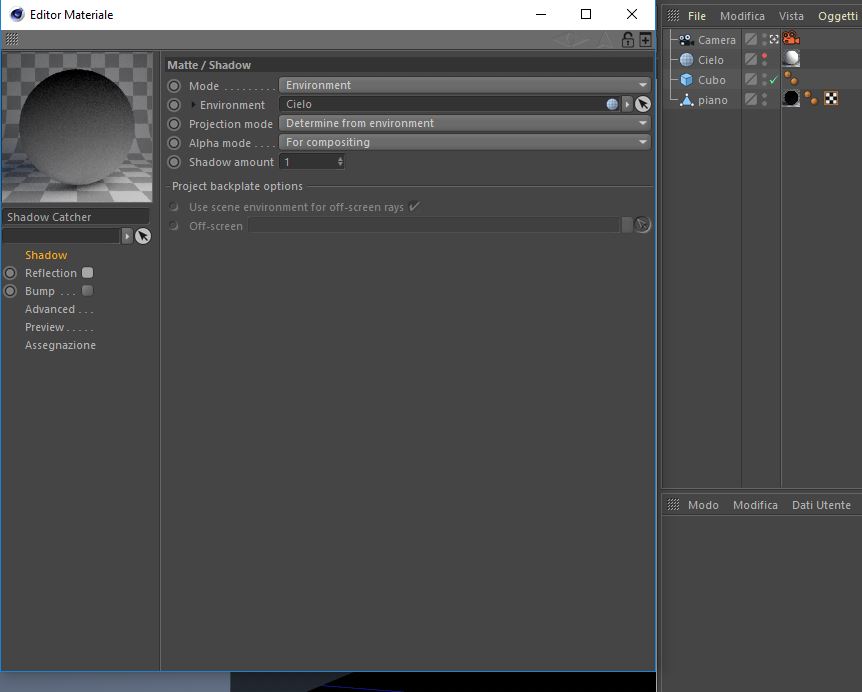Click the lock icon in Material Editor toolbar

[x=627, y=40]
